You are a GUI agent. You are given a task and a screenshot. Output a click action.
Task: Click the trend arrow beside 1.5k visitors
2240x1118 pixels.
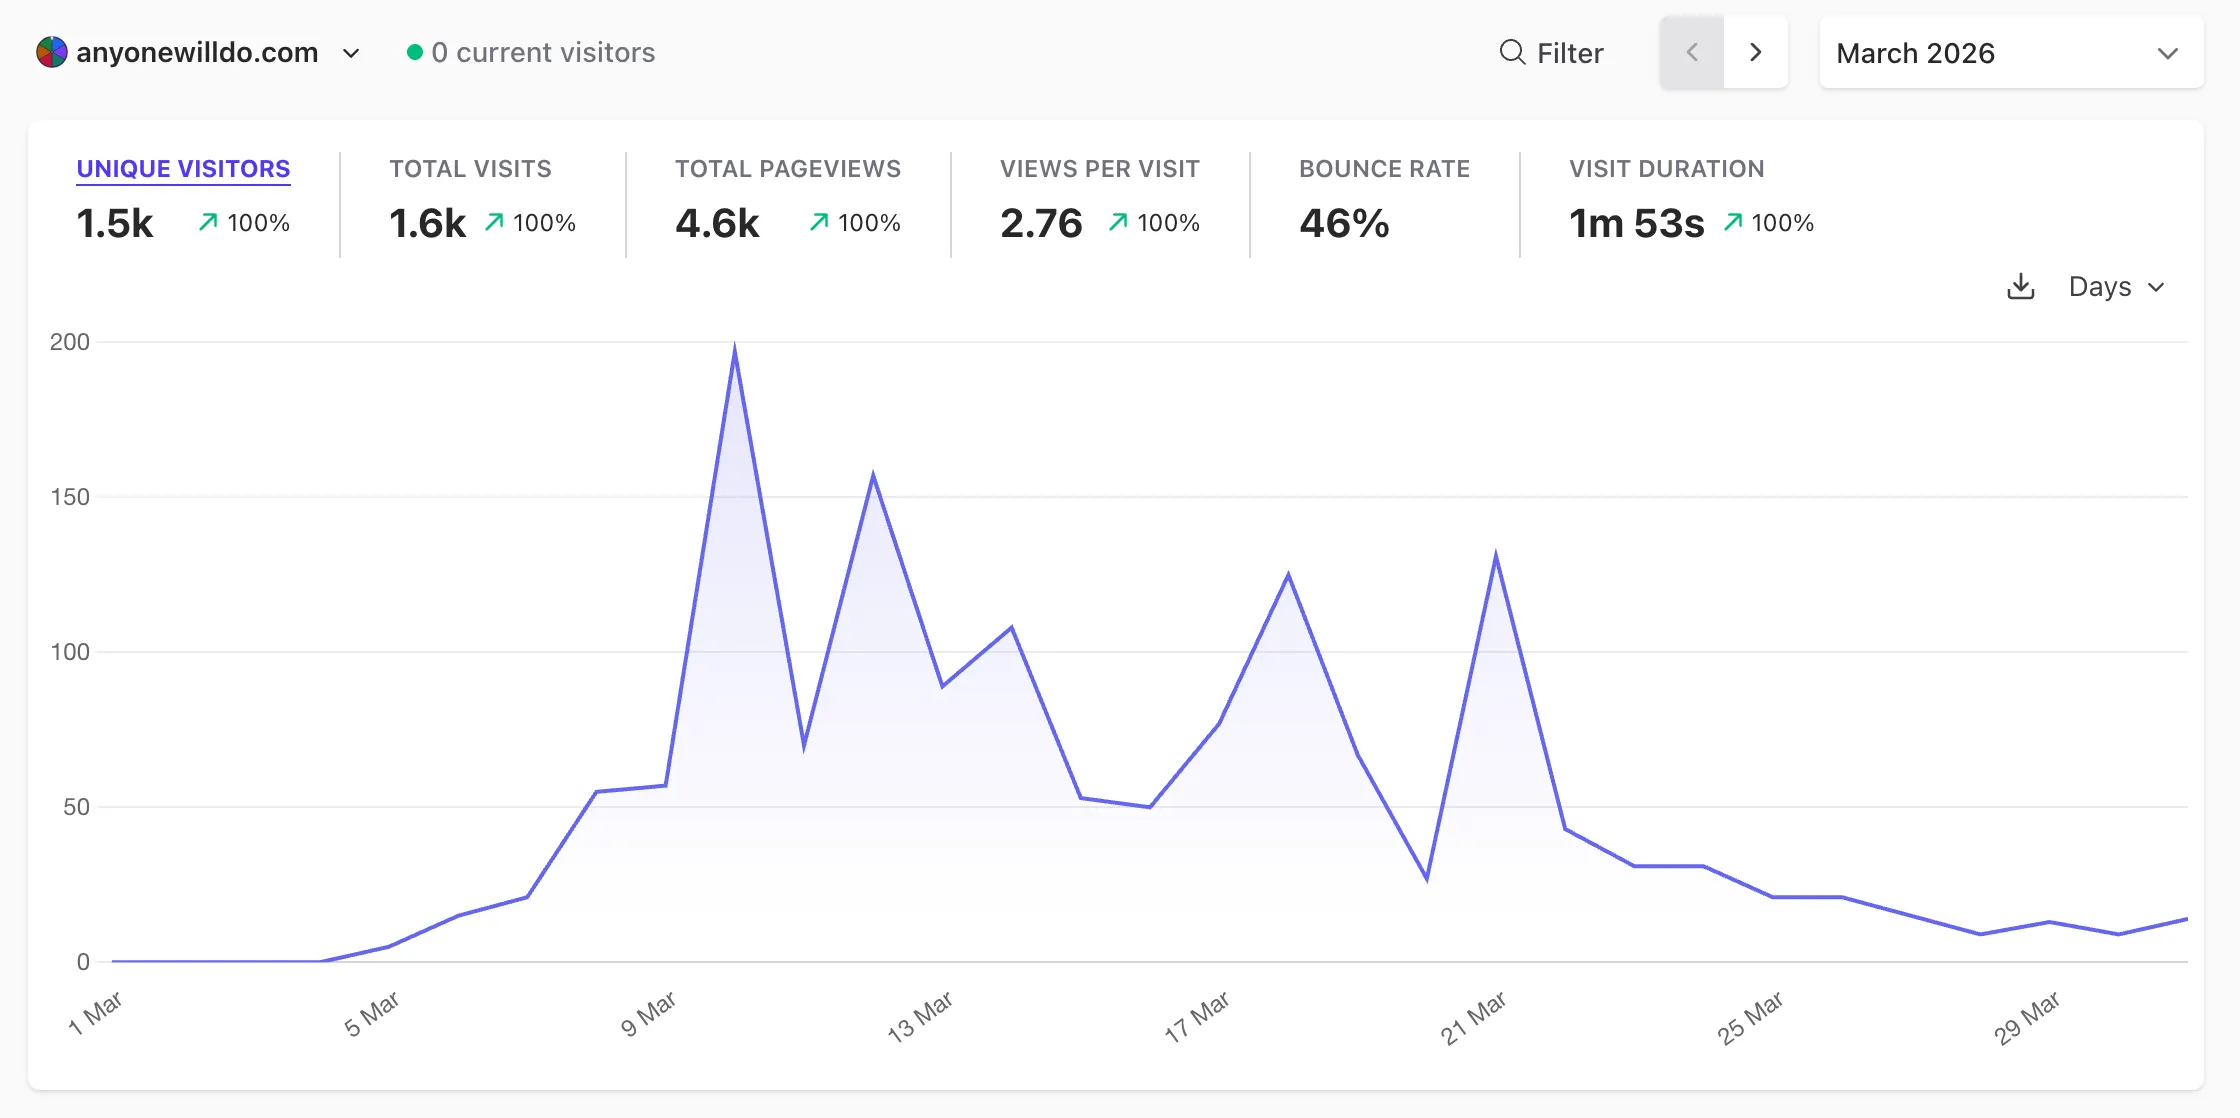pyautogui.click(x=207, y=222)
